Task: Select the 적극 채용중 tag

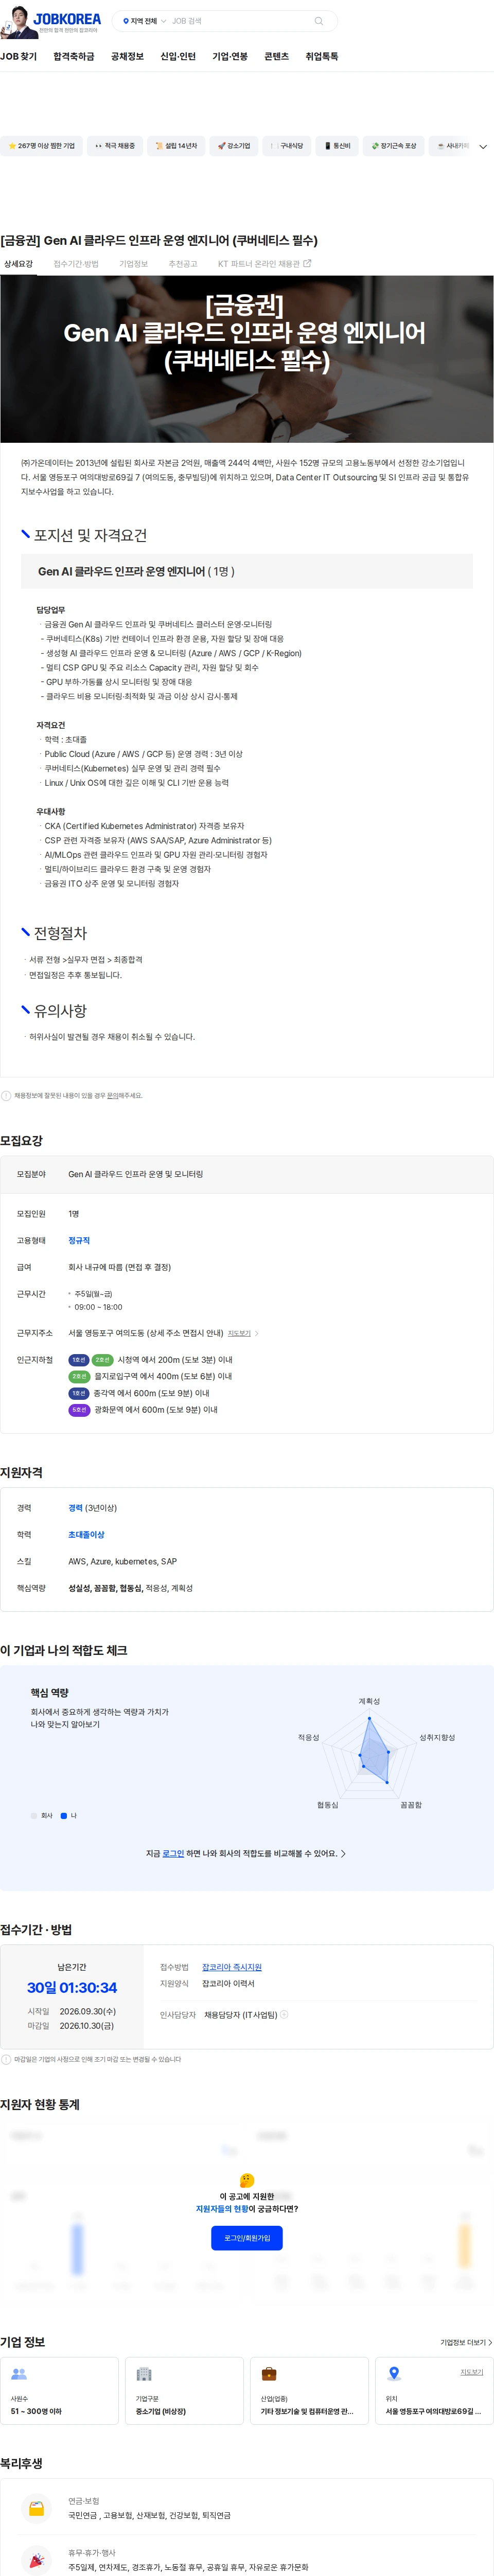Action: pyautogui.click(x=115, y=146)
